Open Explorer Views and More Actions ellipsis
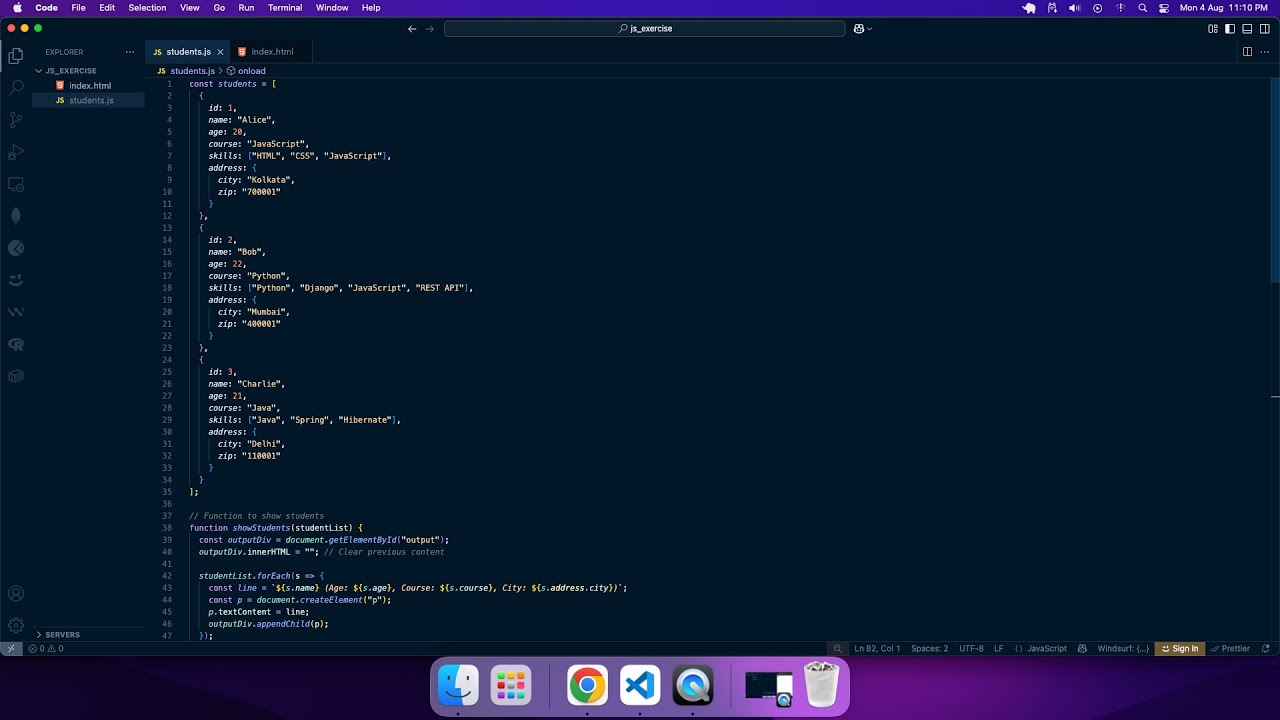This screenshot has width=1280, height=720. (130, 52)
